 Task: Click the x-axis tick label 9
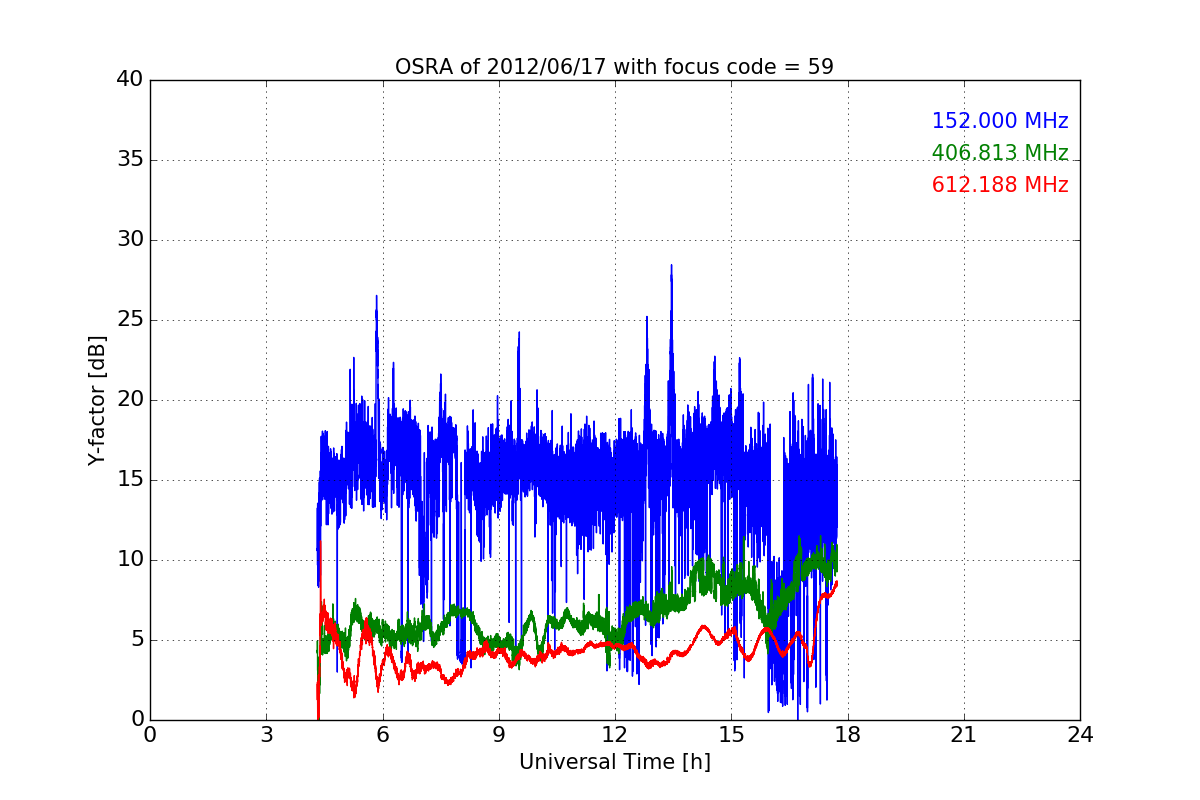tap(499, 735)
